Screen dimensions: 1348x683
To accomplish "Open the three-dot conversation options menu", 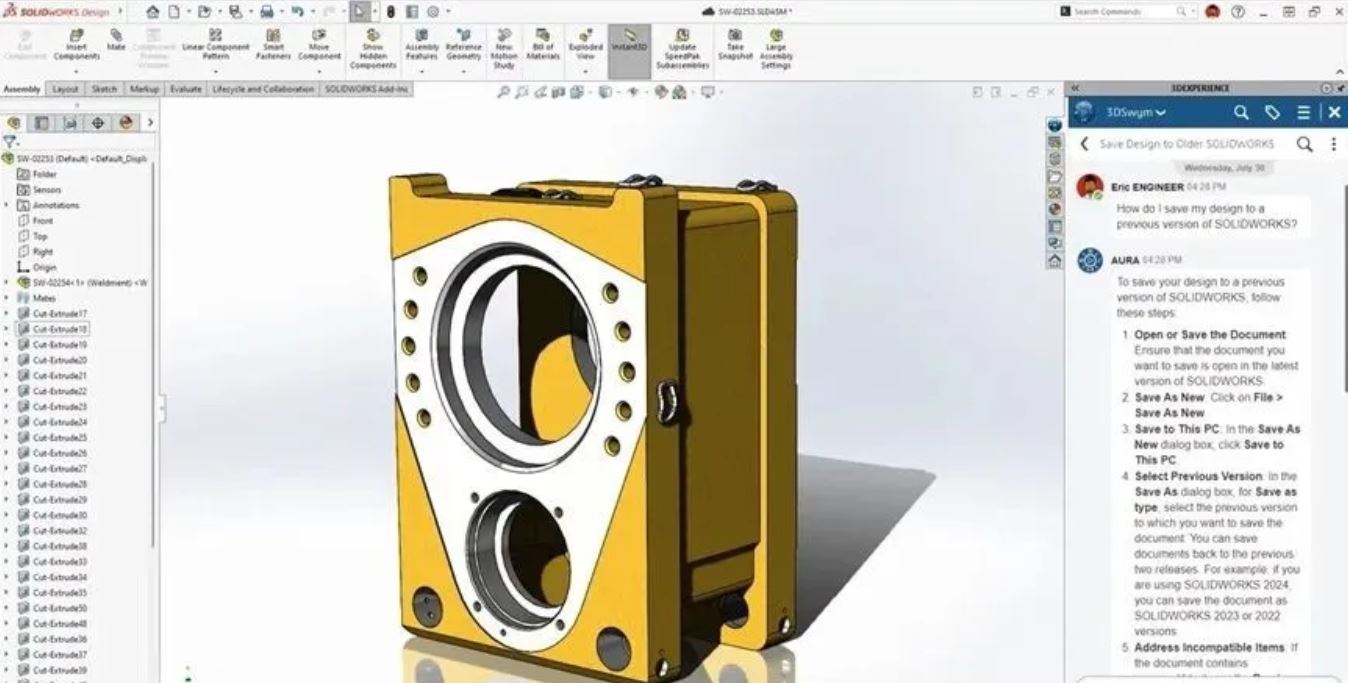I will (1333, 144).
